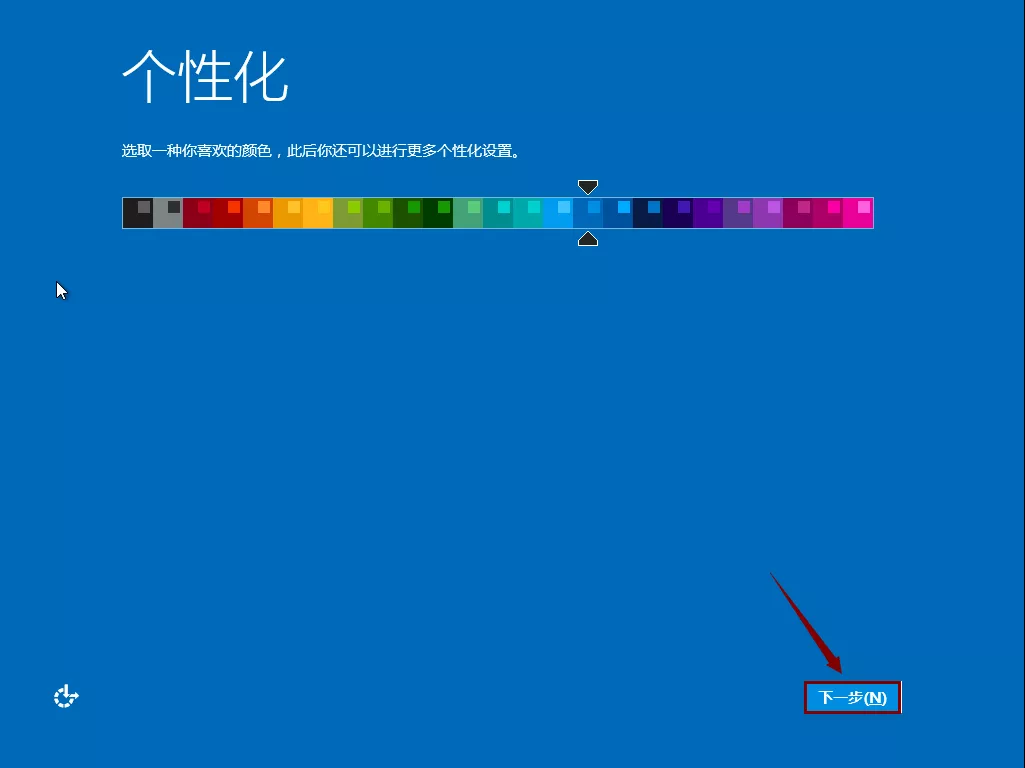Select the currently marked blue swatch
The height and width of the screenshot is (768, 1025).
588,213
